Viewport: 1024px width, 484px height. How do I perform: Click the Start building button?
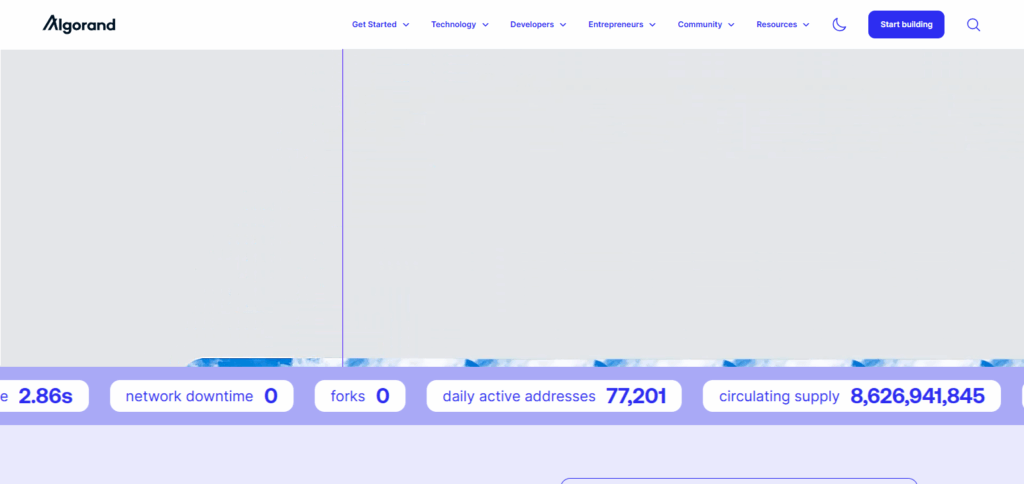[906, 24]
